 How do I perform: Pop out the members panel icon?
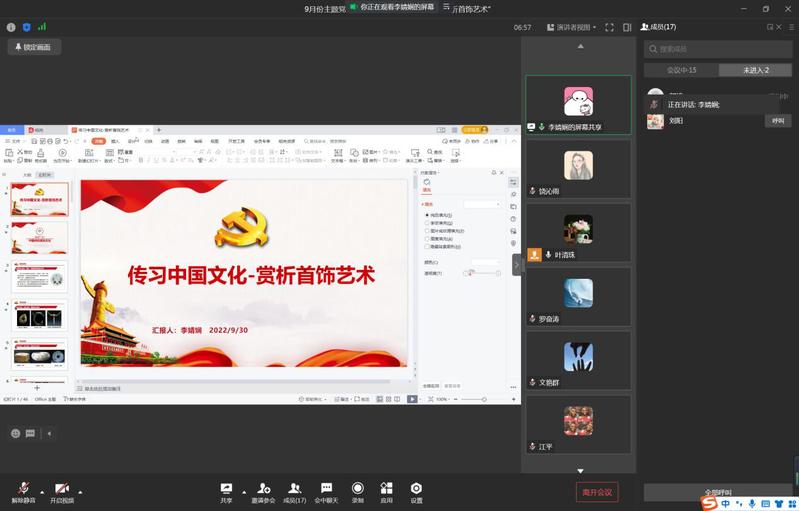770,27
